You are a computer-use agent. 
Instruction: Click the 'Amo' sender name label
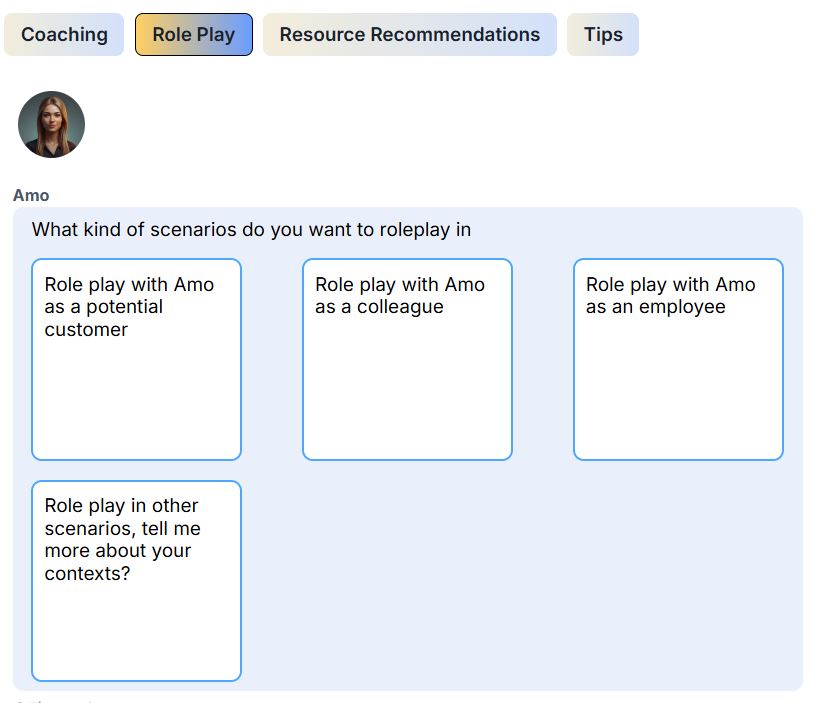click(31, 195)
